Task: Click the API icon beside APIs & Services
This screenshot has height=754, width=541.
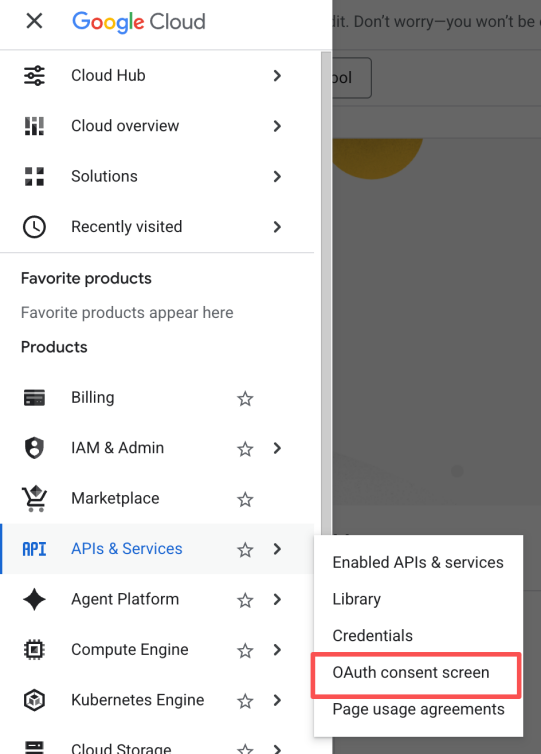Action: [34, 549]
